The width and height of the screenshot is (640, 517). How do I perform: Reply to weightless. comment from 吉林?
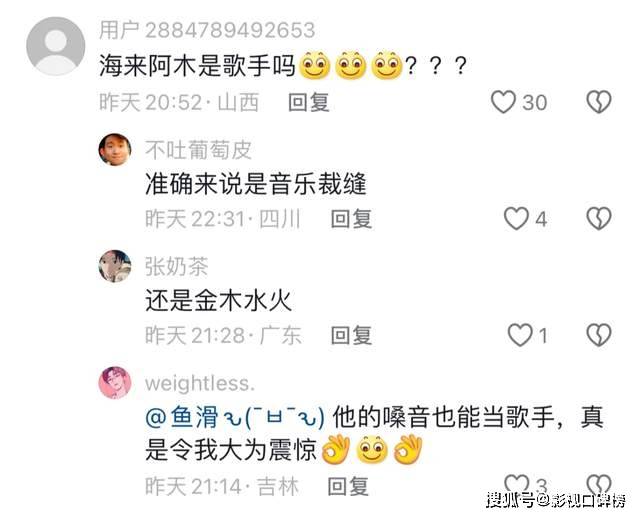pyautogui.click(x=348, y=486)
